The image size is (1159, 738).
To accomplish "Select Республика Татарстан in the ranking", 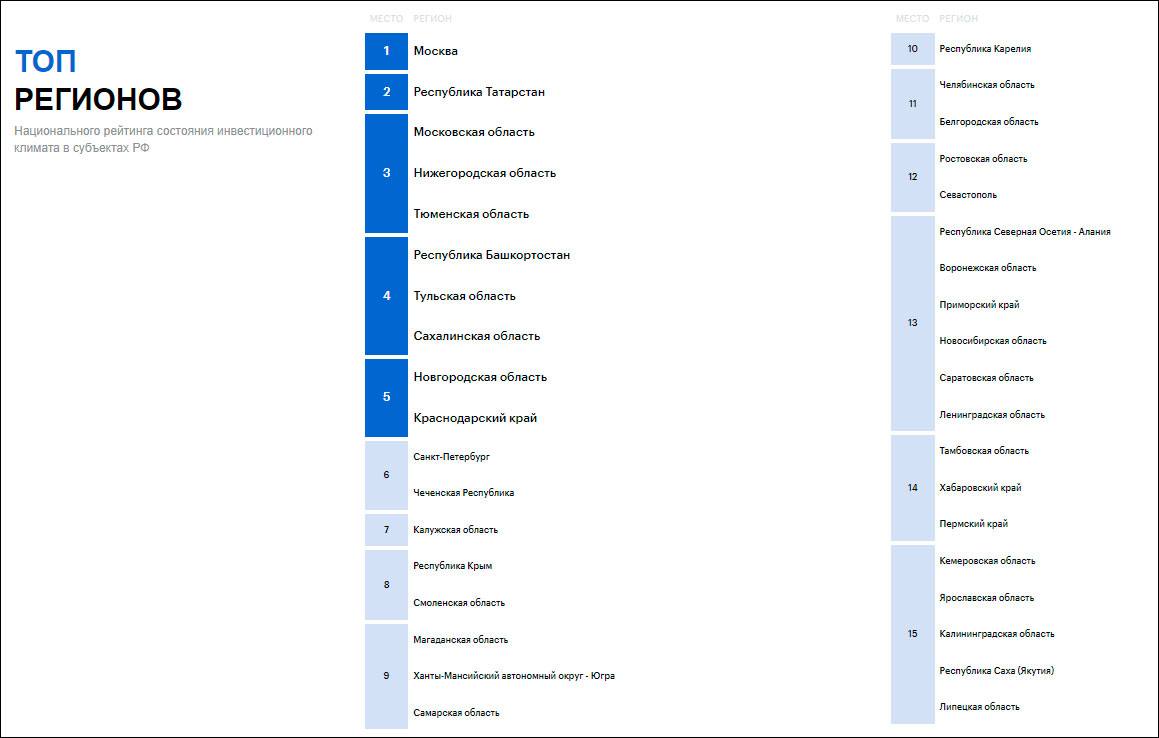I will 479,92.
